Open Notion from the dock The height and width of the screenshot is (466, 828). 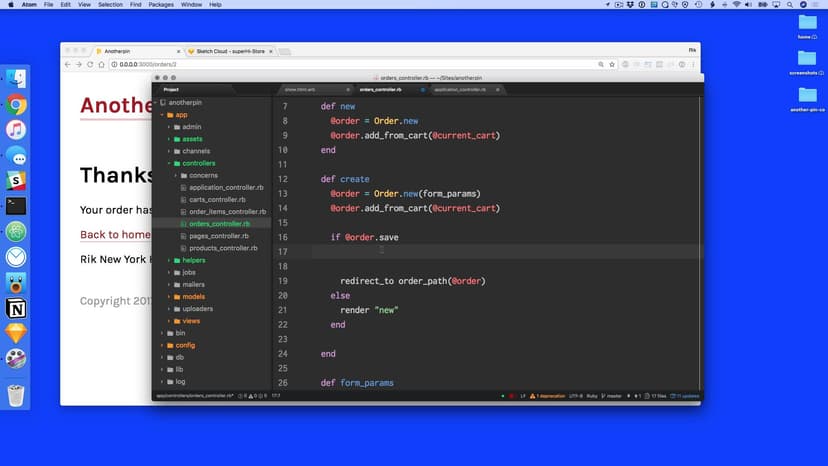16,308
